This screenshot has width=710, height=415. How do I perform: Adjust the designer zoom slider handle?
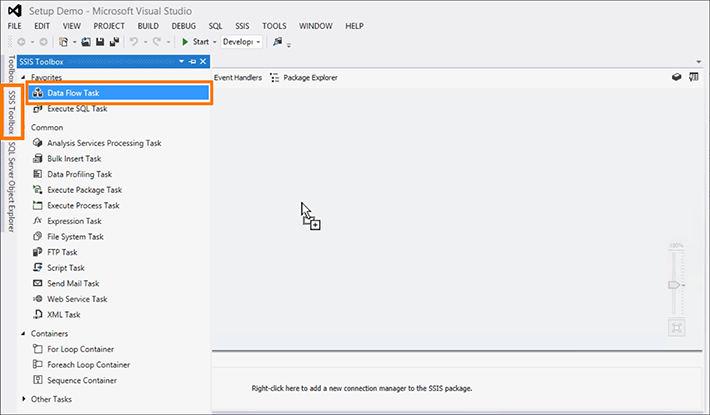pos(674,285)
